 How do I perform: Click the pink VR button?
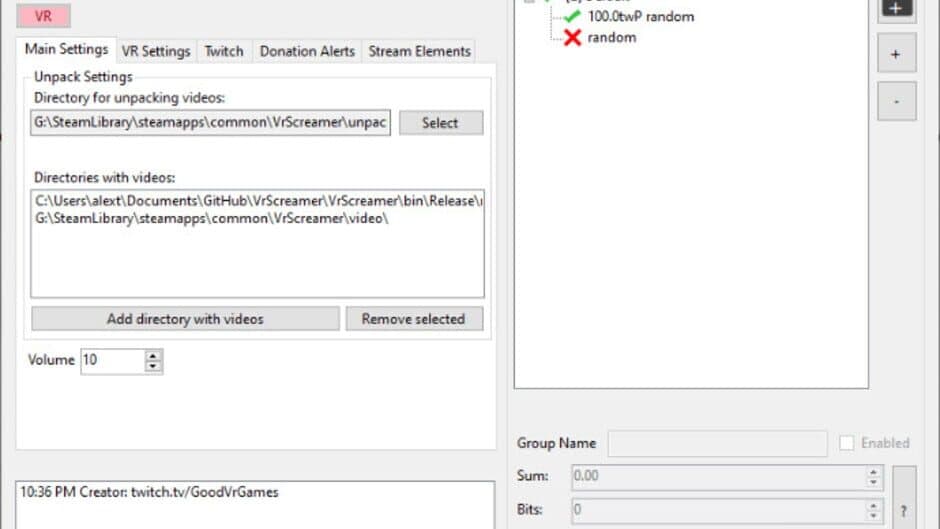tap(43, 16)
